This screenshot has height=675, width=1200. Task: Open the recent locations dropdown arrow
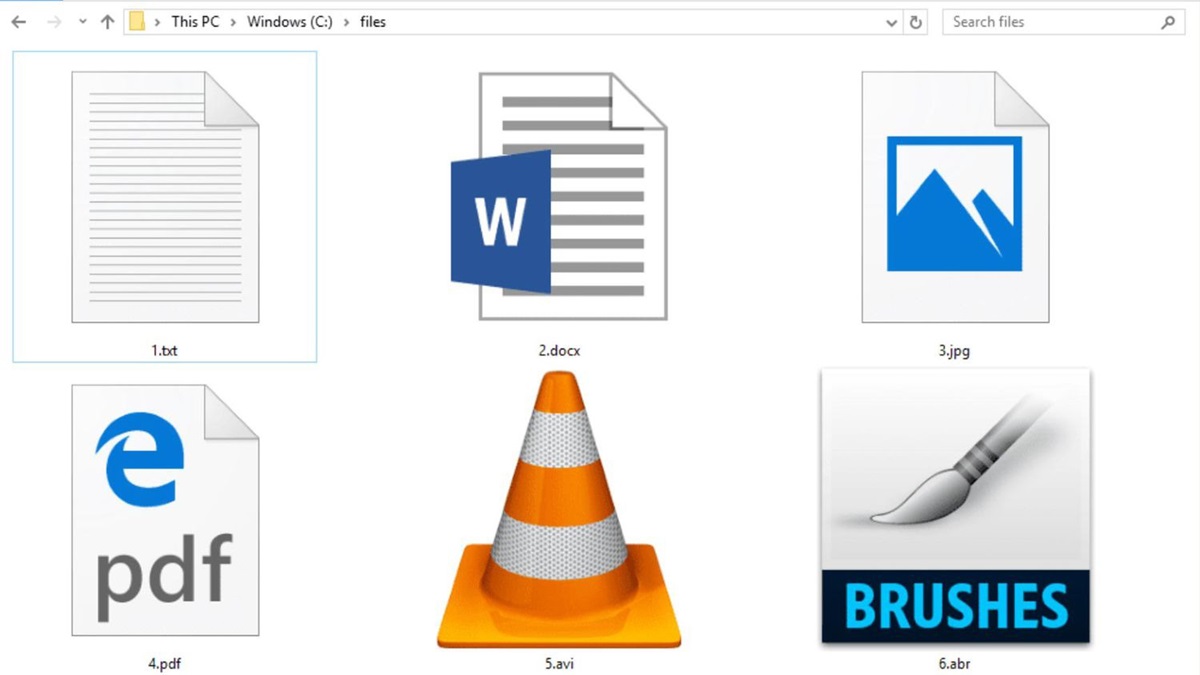tap(83, 22)
